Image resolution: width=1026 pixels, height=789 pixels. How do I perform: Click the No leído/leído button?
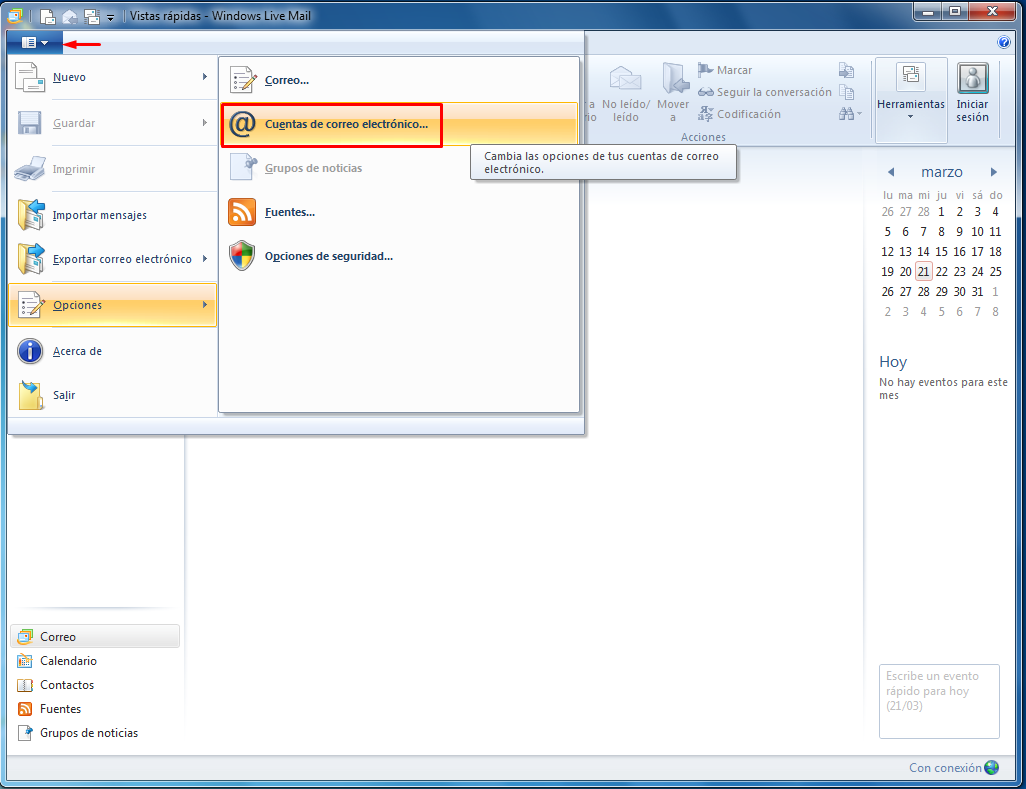(x=626, y=93)
